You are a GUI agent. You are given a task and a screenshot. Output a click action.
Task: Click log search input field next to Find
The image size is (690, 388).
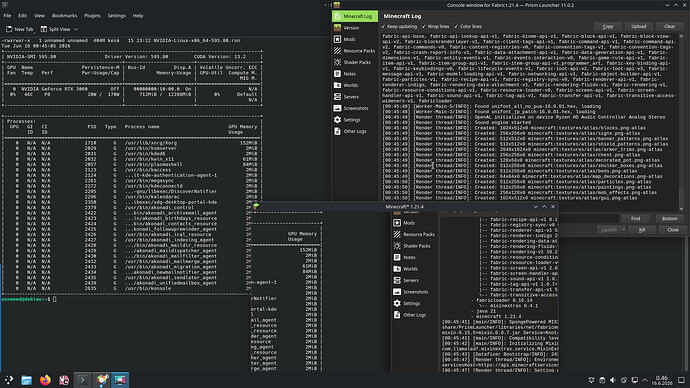click(x=588, y=218)
